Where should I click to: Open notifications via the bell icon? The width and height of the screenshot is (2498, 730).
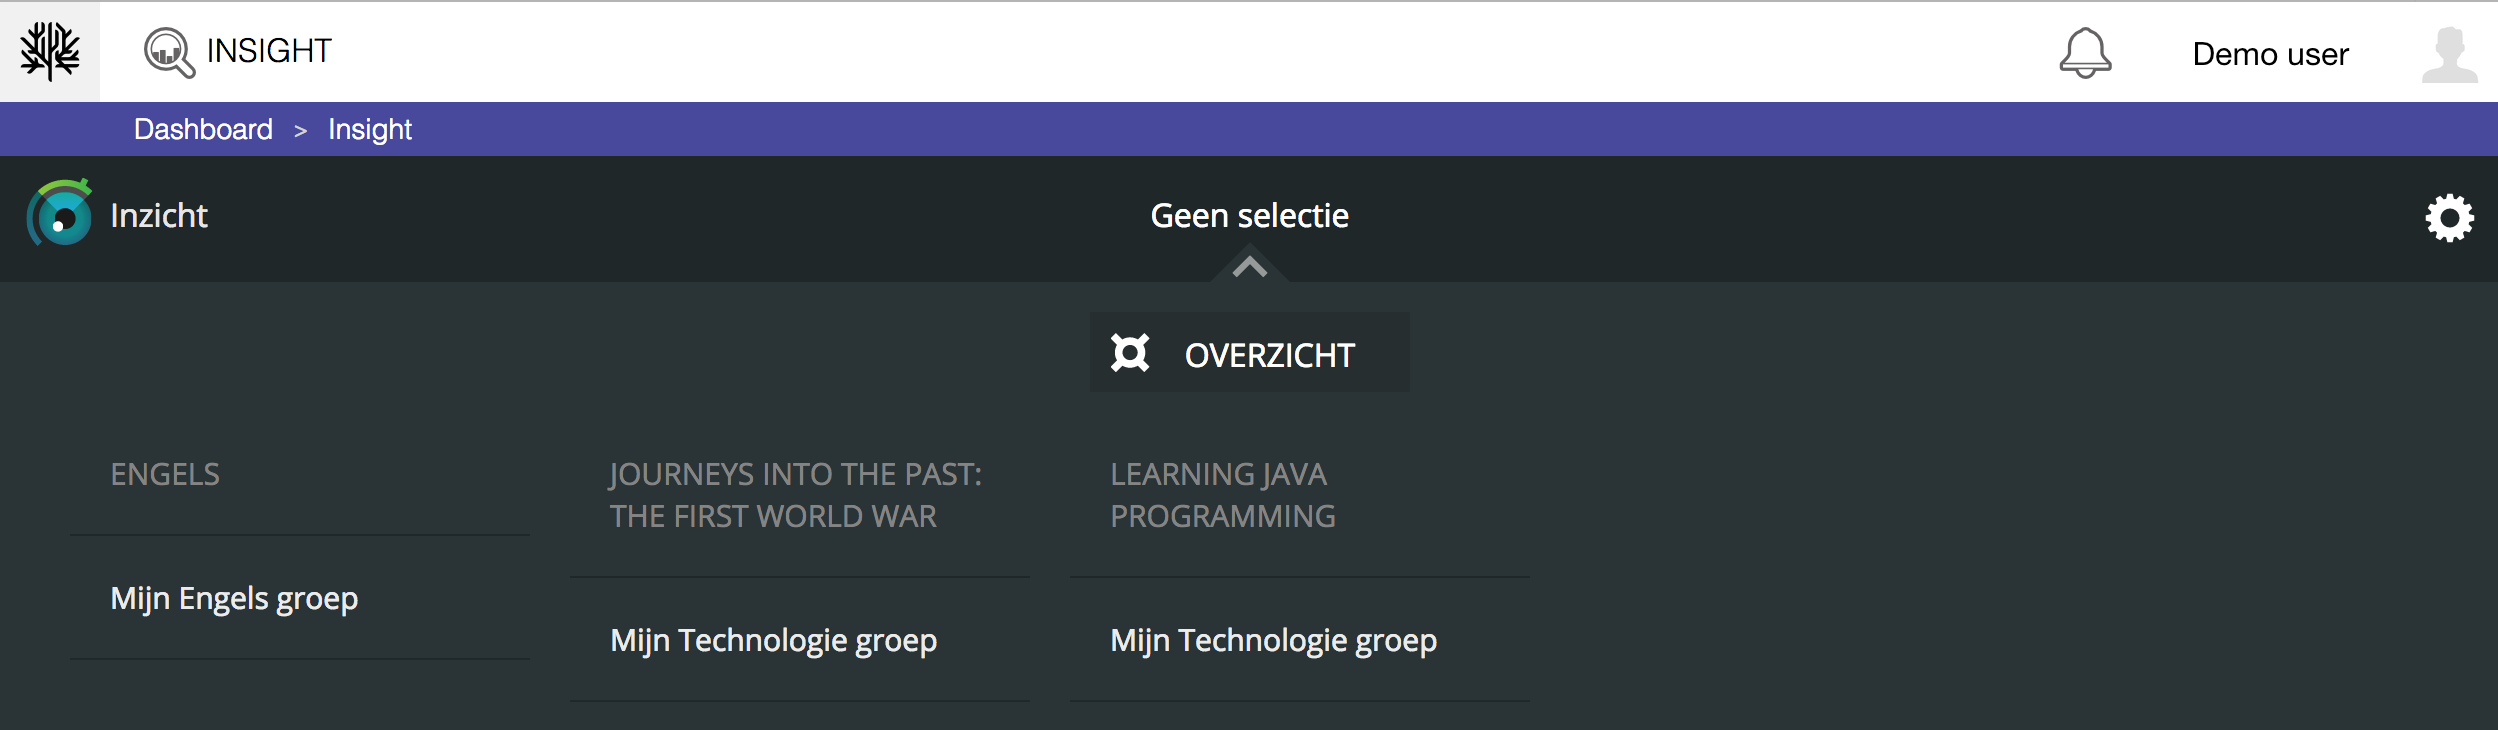2087,52
